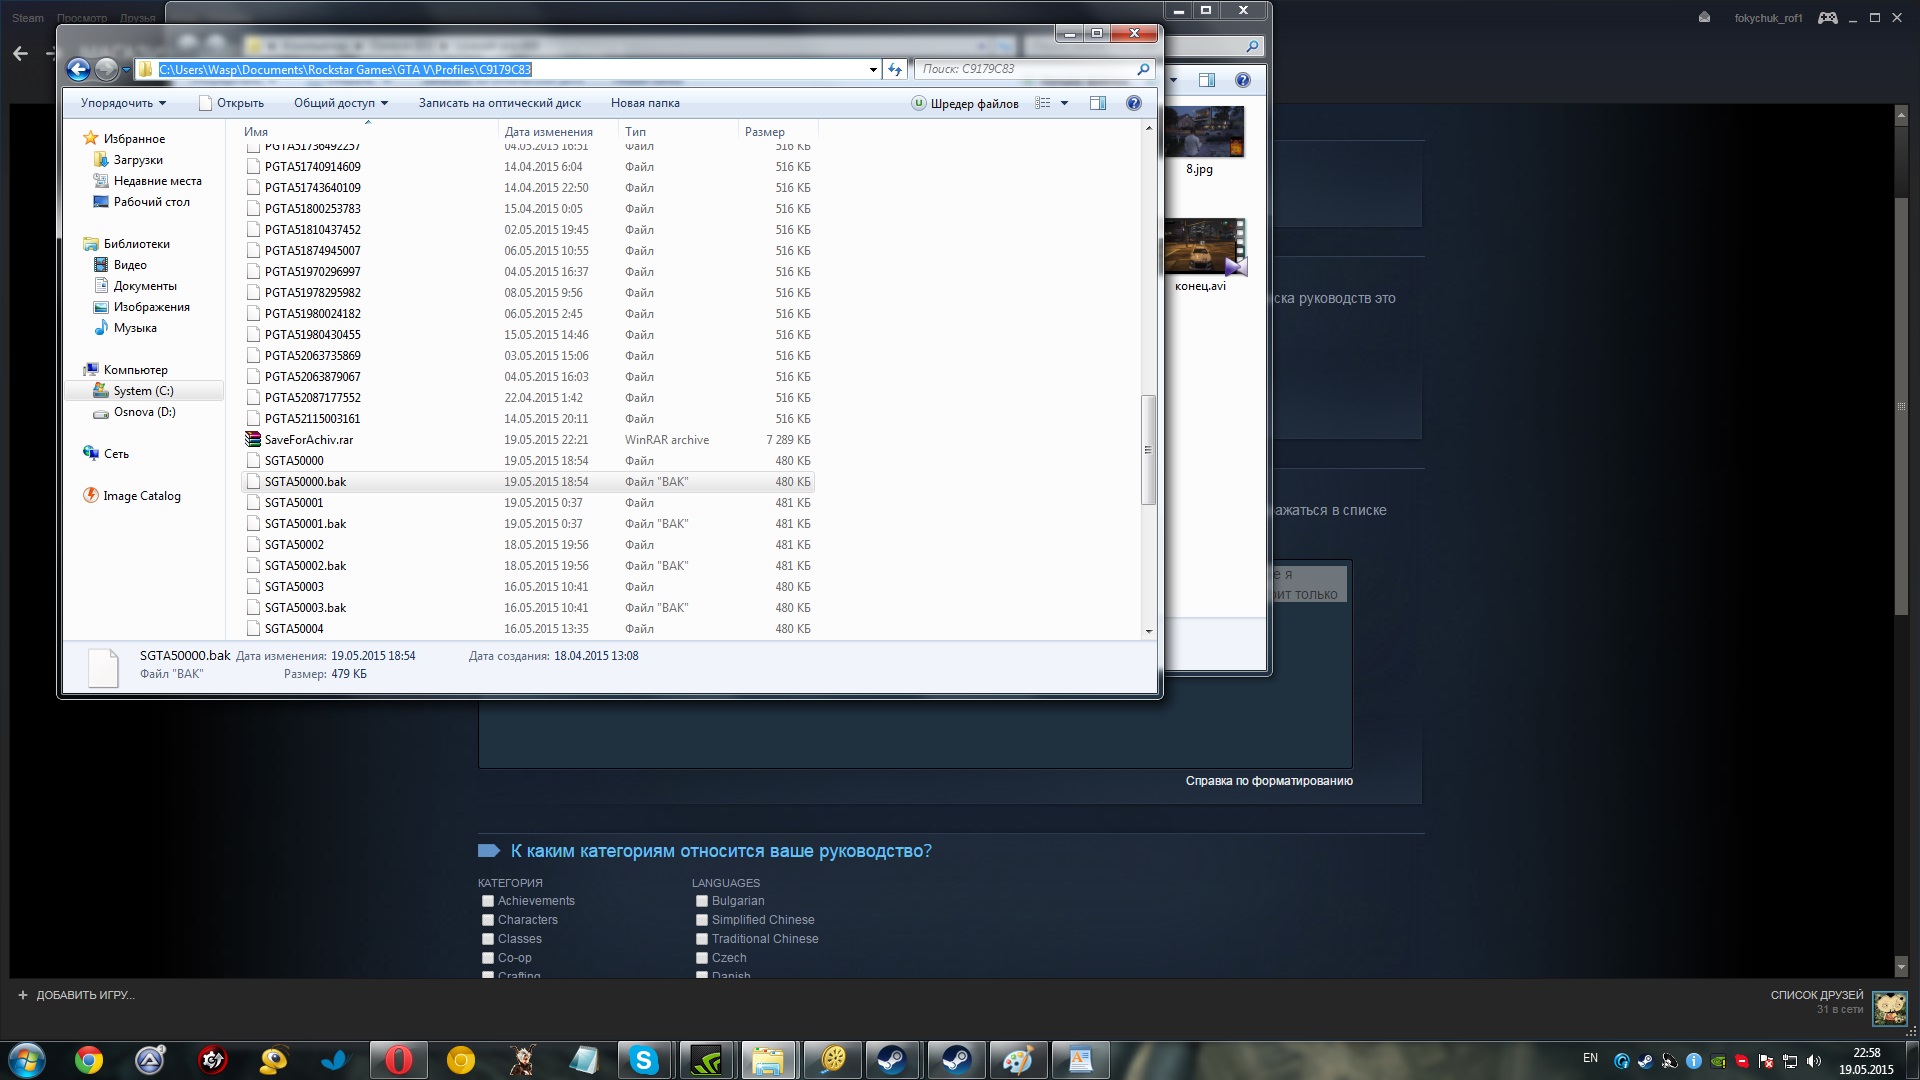Image resolution: width=1920 pixels, height=1080 pixels.
Task: Open Справка по форматированию link
Action: click(1269, 781)
